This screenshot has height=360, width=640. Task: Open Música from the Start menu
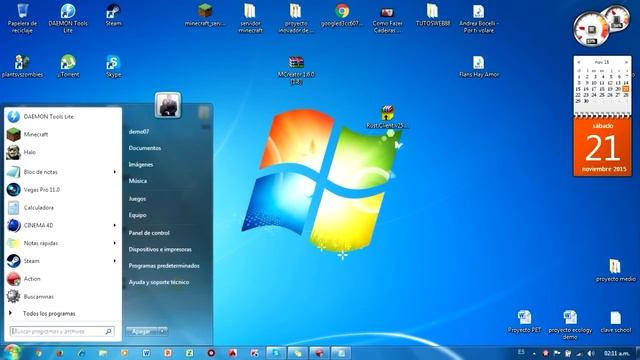[x=138, y=181]
